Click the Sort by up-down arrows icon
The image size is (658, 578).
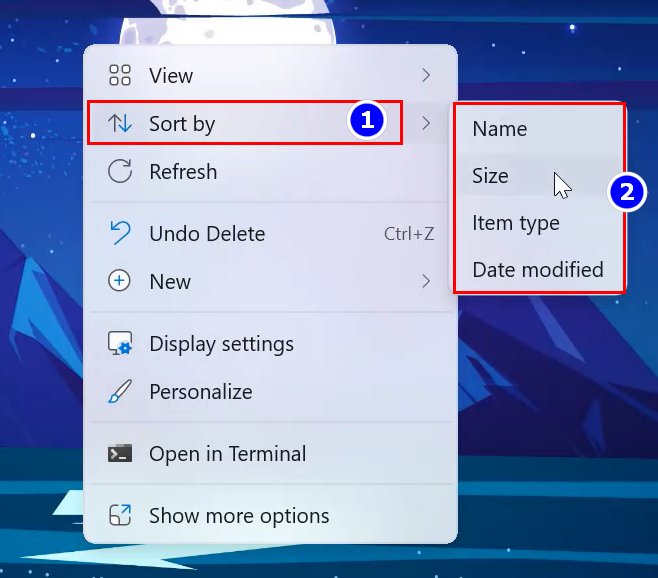point(120,123)
